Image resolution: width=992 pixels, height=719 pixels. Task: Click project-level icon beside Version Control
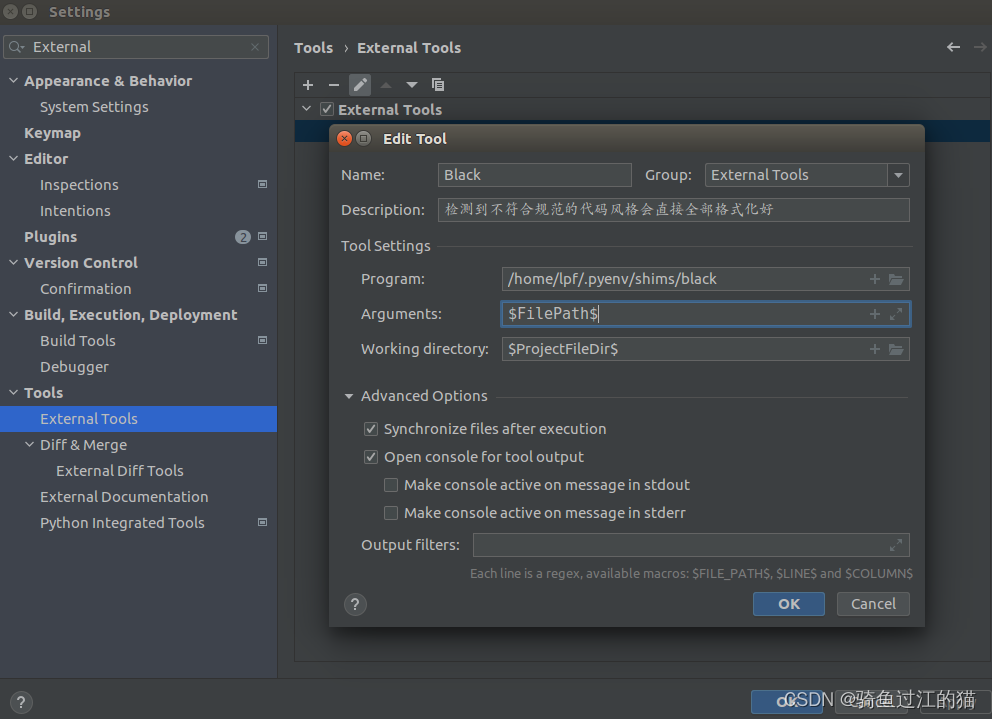pos(263,262)
